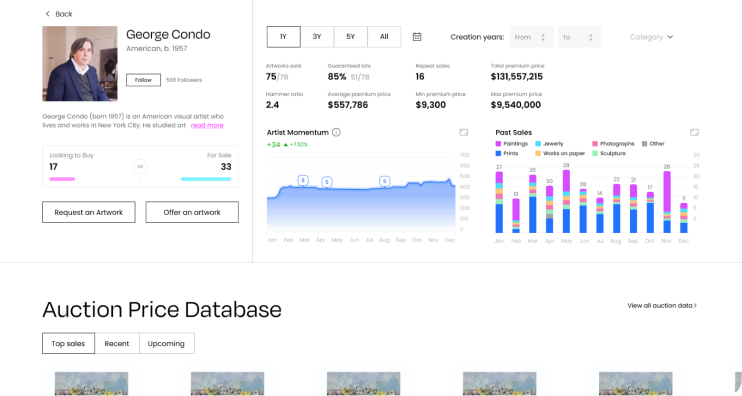The height and width of the screenshot is (396, 742).
Task: Switch to Top sales tab
Action: click(x=68, y=343)
